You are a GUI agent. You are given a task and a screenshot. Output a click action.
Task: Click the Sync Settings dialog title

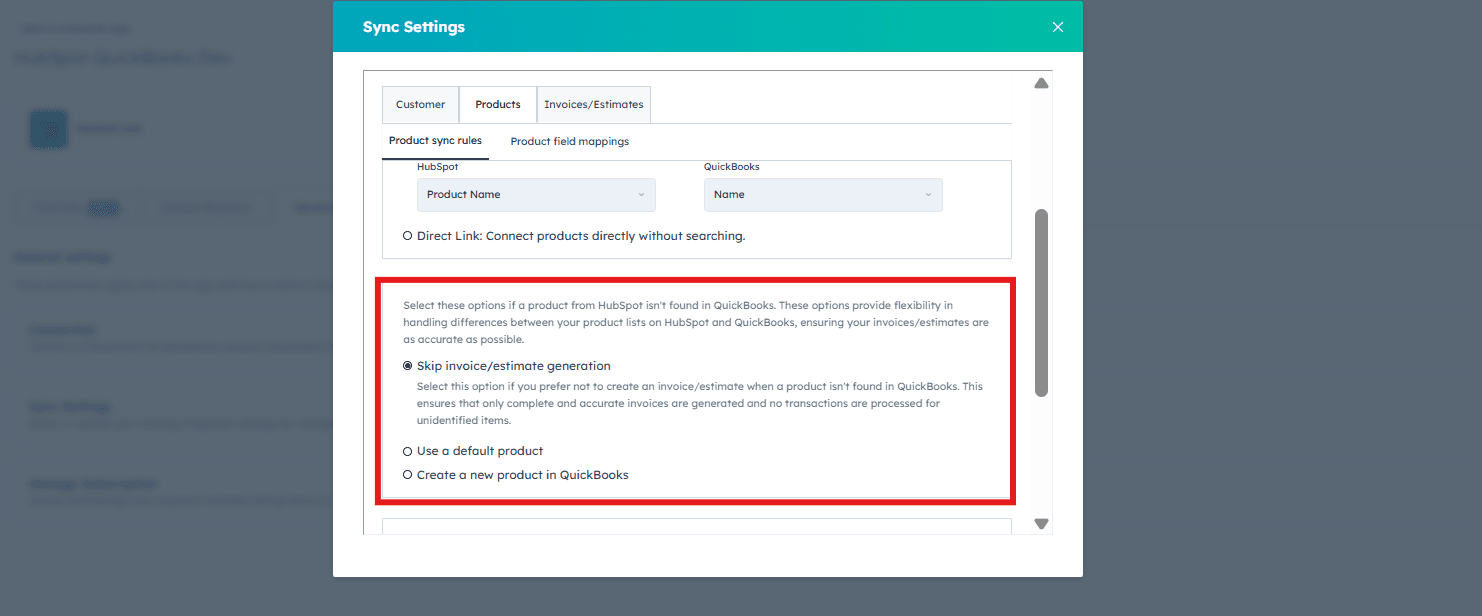pos(414,27)
